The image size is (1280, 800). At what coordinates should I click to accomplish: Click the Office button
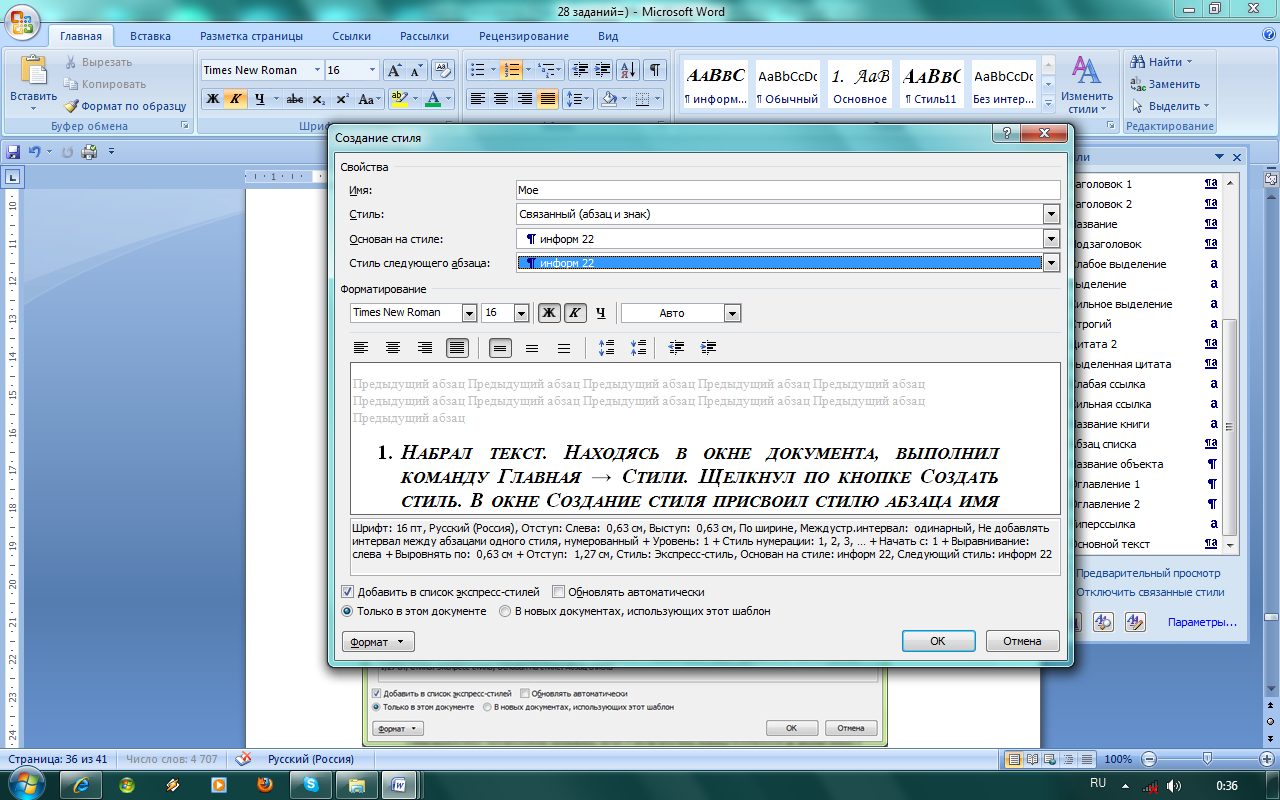coord(21,21)
